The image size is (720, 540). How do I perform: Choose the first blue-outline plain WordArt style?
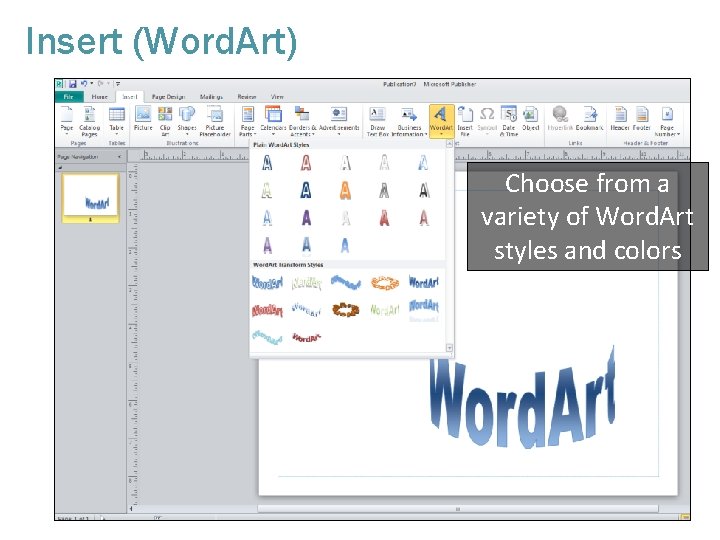coord(267,163)
